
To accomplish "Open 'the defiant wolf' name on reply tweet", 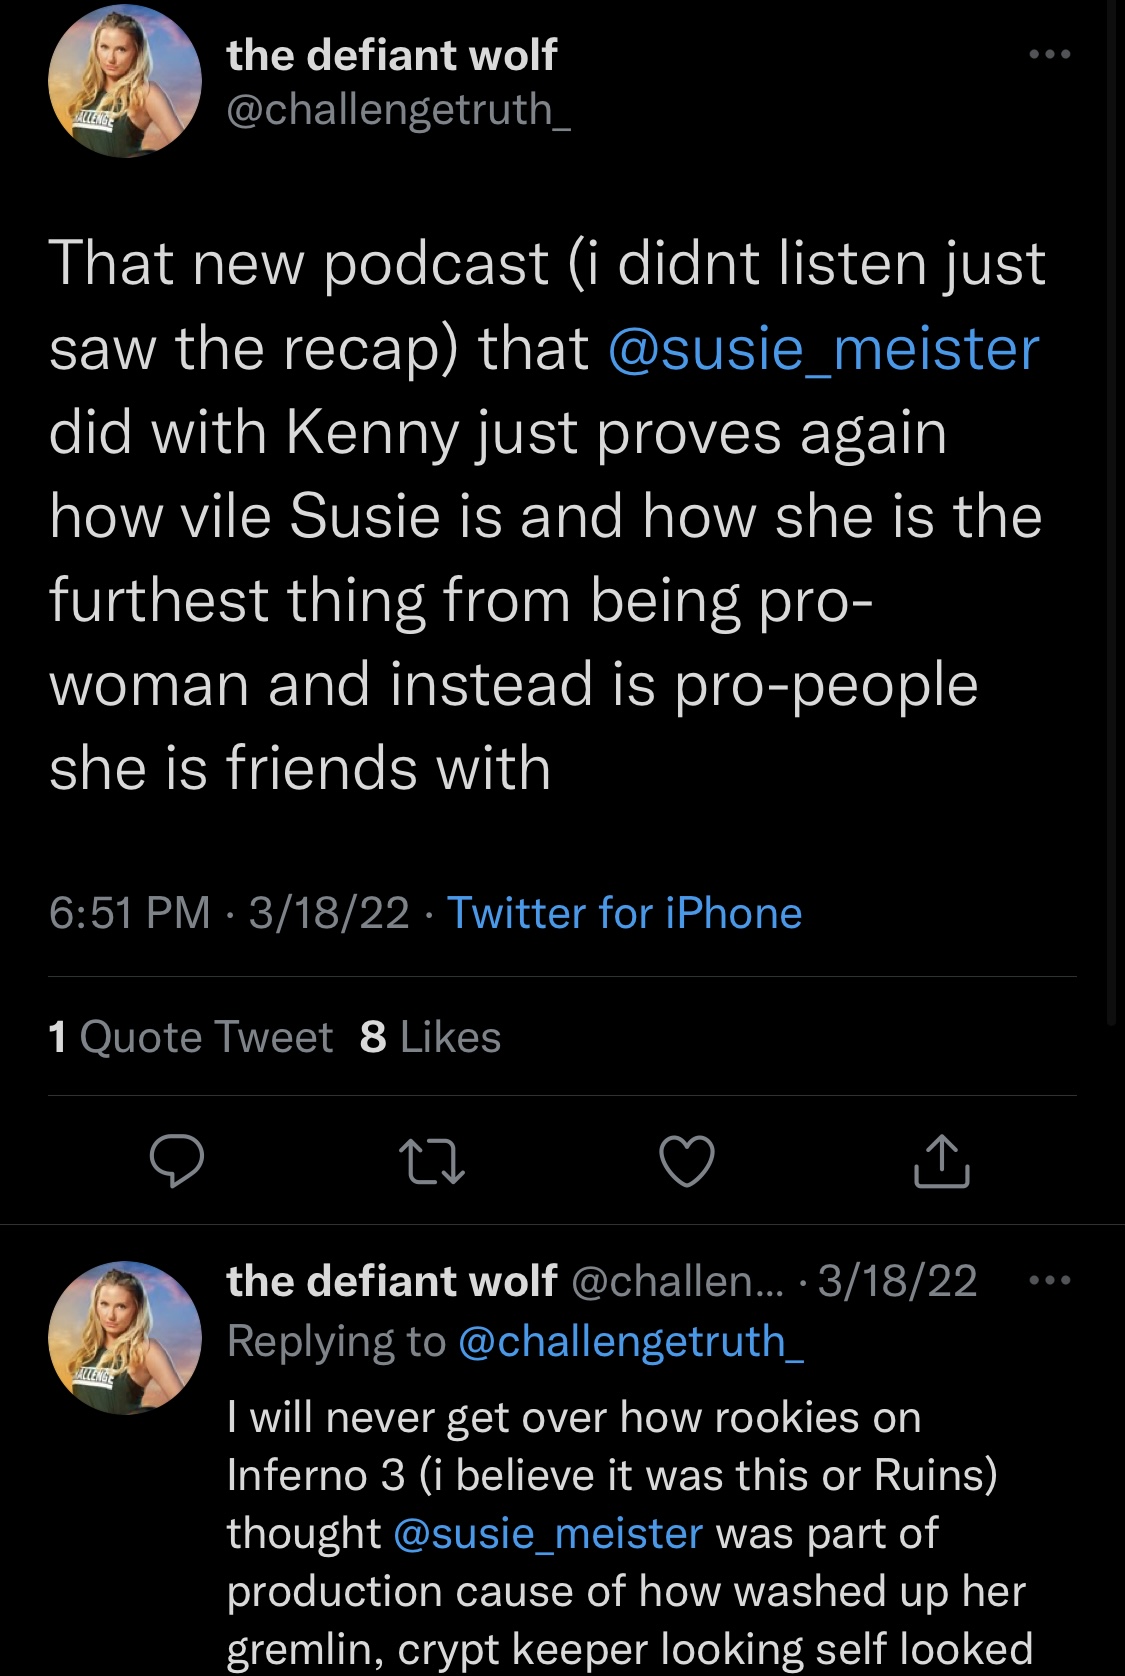I will pos(392,1281).
